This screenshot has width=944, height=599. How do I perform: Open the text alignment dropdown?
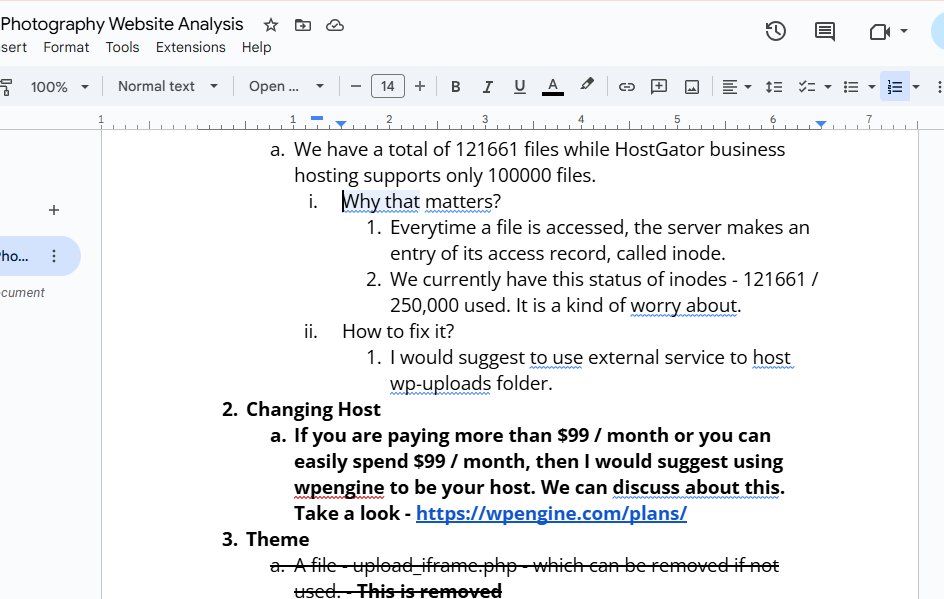point(736,87)
